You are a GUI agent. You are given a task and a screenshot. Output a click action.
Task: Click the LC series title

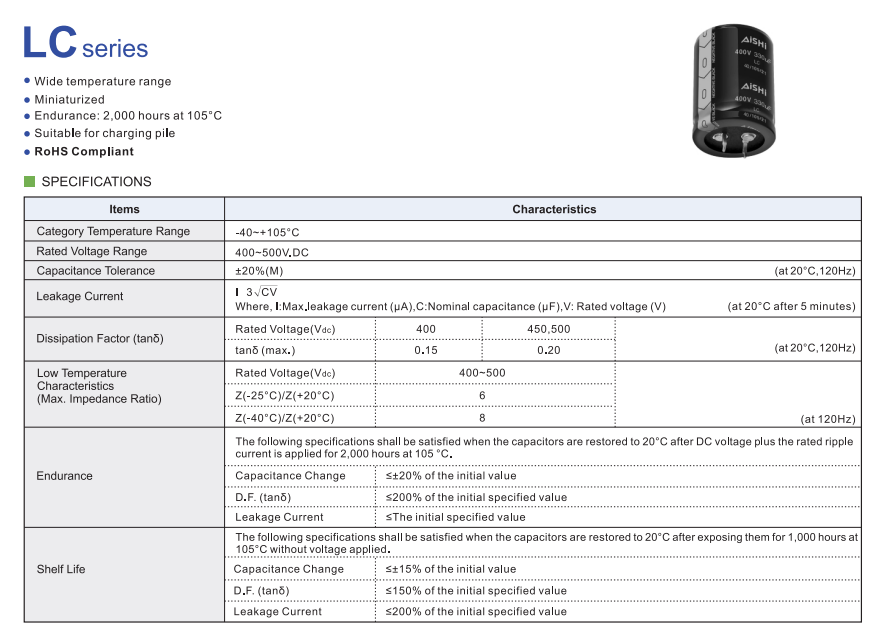85,44
